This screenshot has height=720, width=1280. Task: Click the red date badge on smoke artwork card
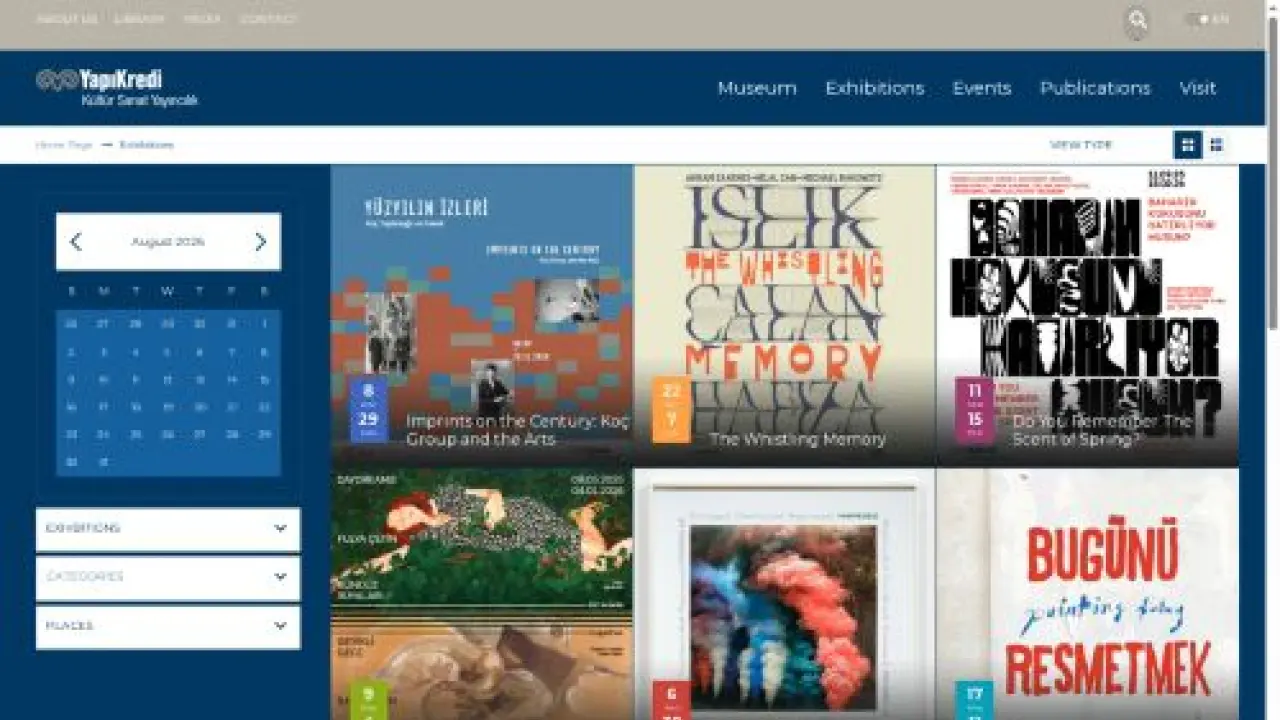[671, 700]
